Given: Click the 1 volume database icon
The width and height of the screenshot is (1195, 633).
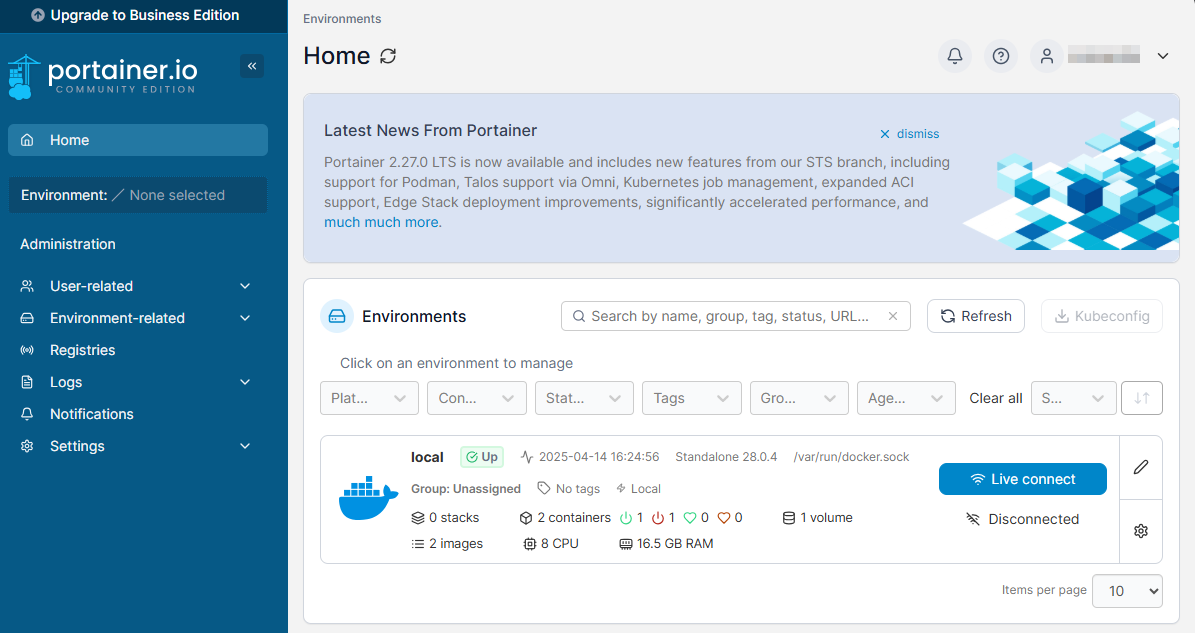Looking at the screenshot, I should [789, 518].
